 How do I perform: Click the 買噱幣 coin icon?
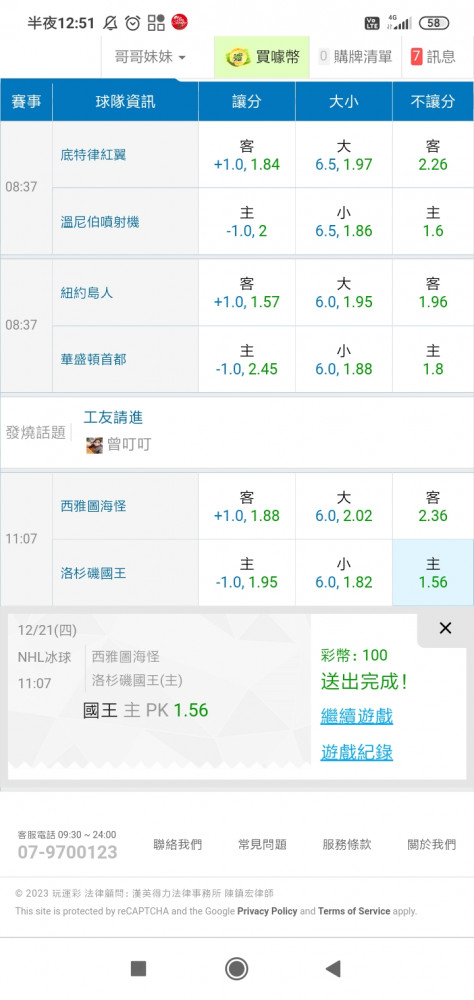tap(238, 57)
